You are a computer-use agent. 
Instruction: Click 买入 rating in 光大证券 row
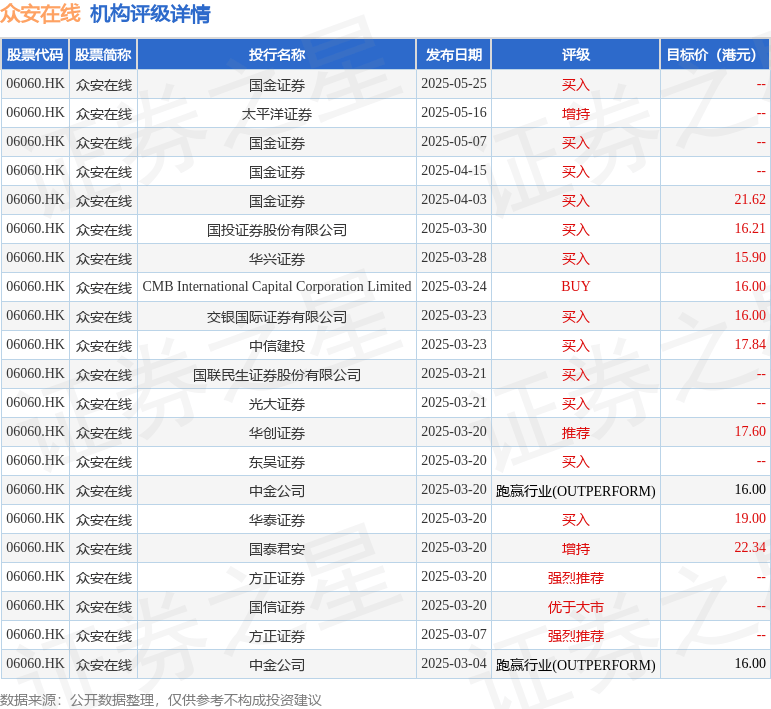[x=576, y=404]
